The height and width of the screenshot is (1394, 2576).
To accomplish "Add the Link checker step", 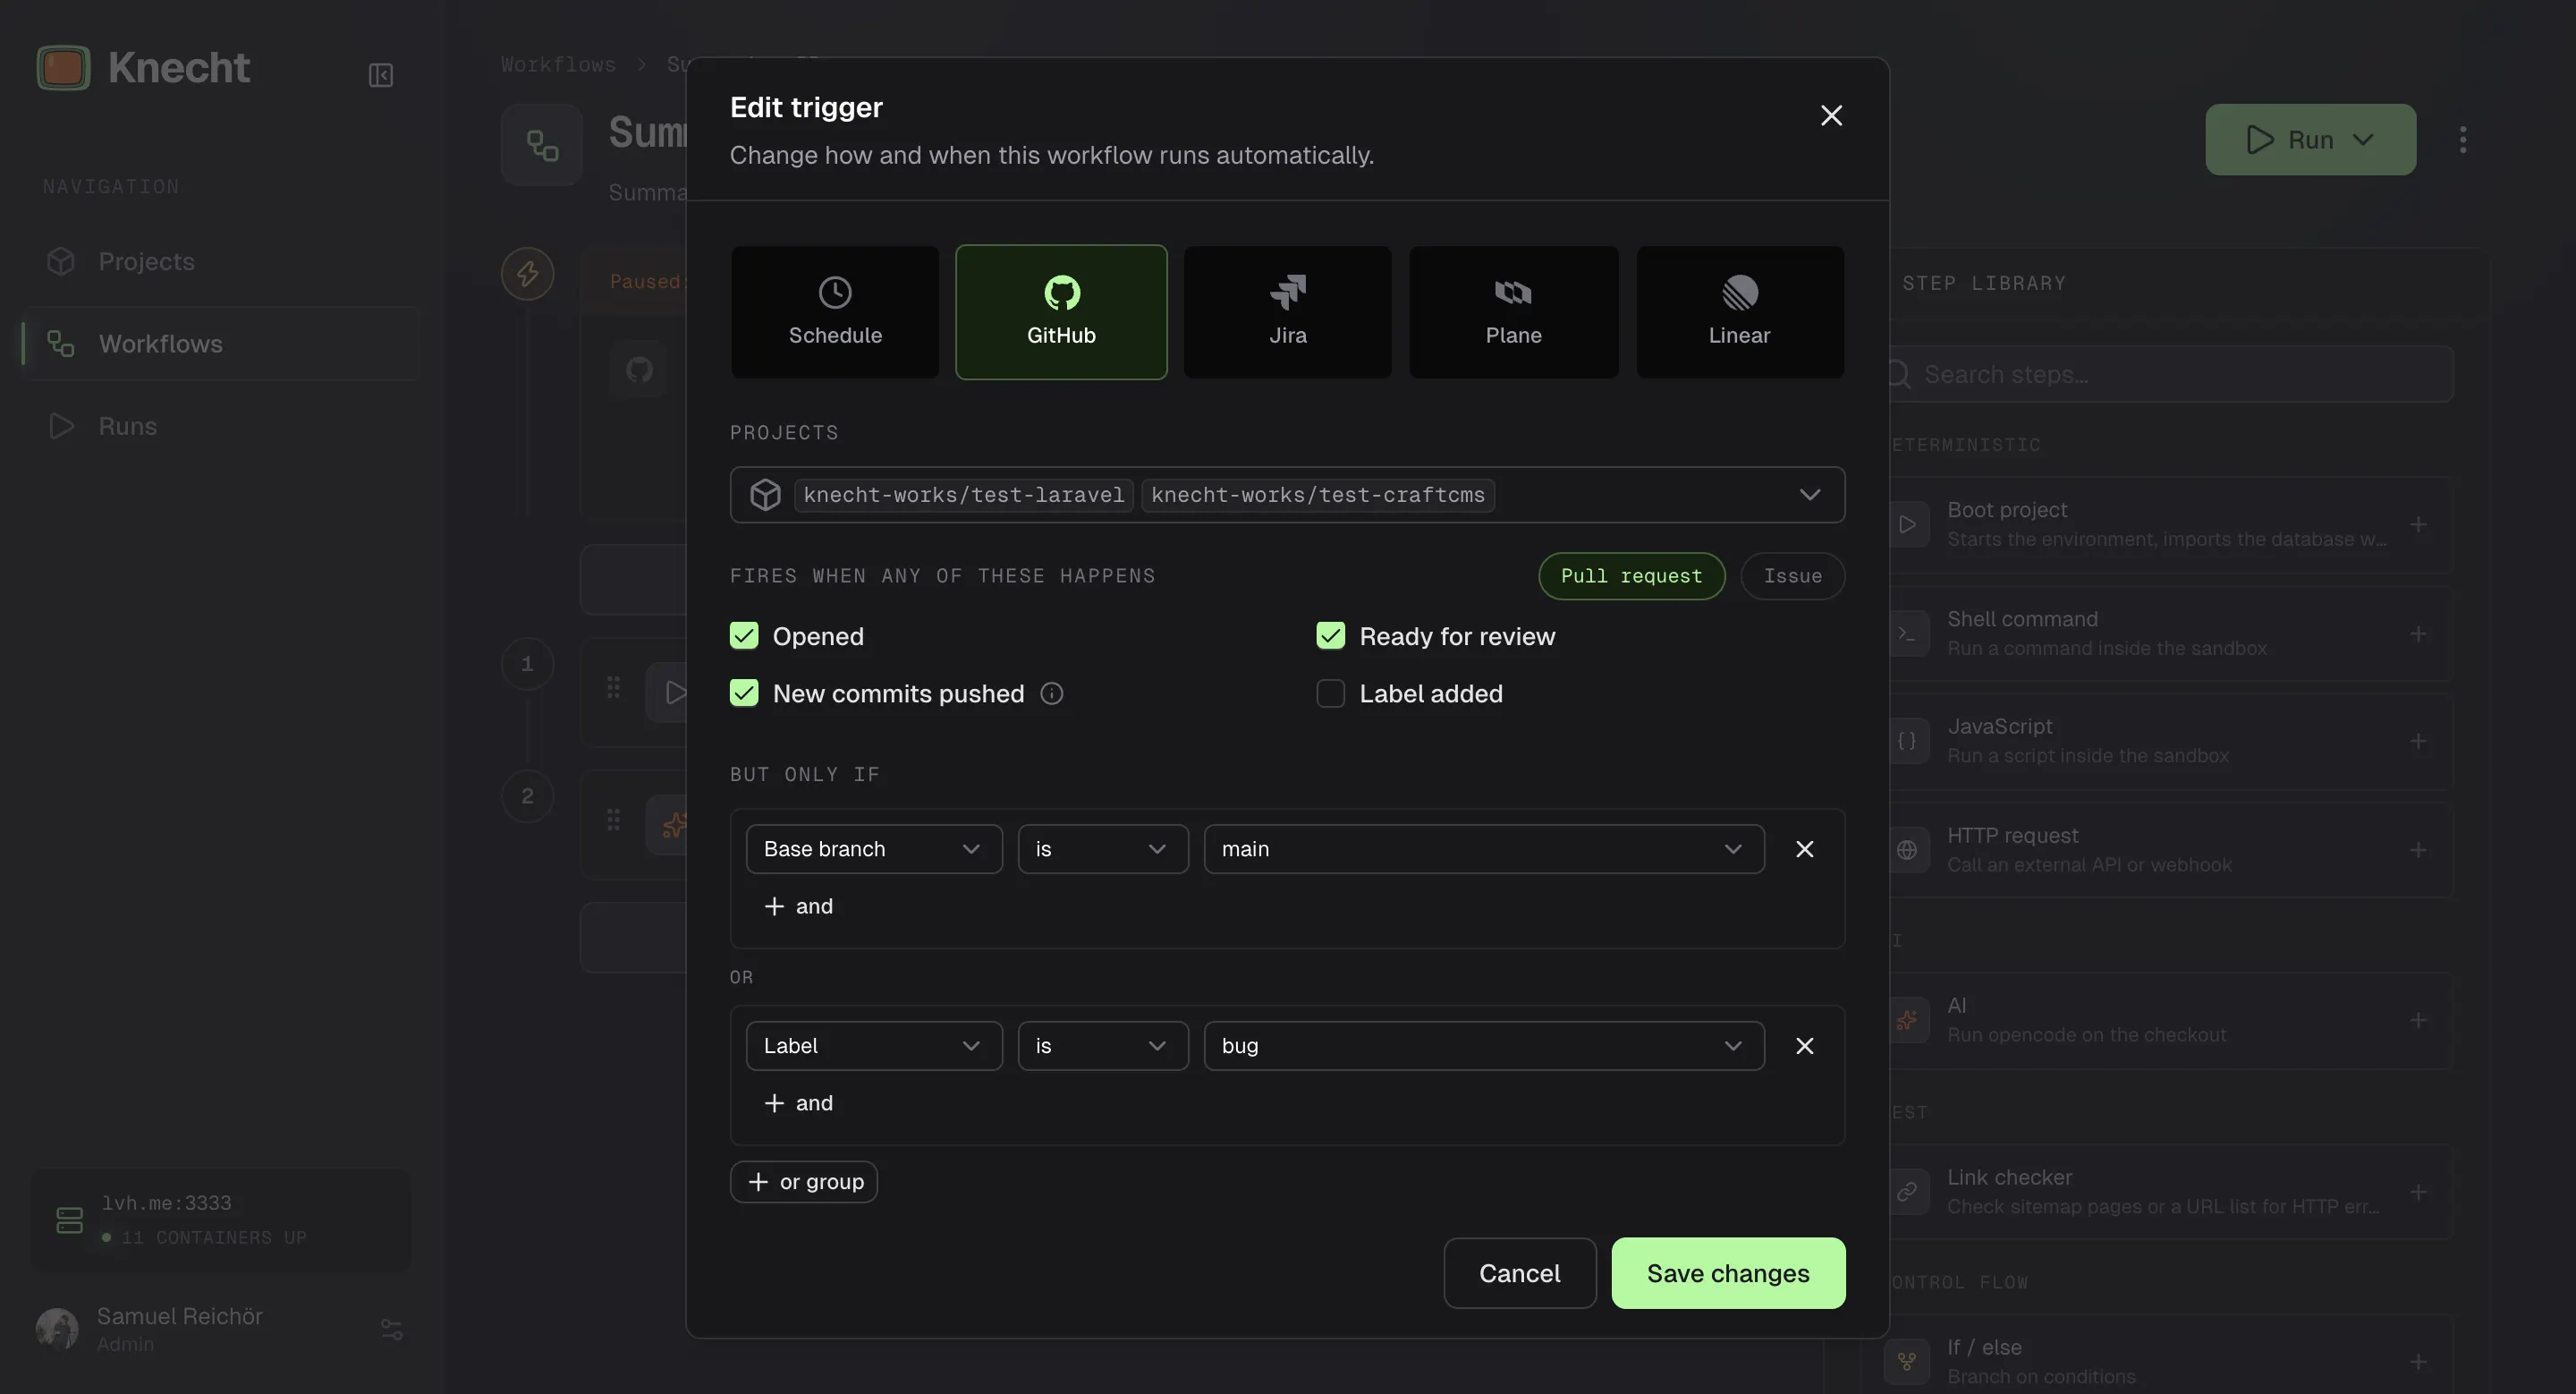I will 2418,1192.
